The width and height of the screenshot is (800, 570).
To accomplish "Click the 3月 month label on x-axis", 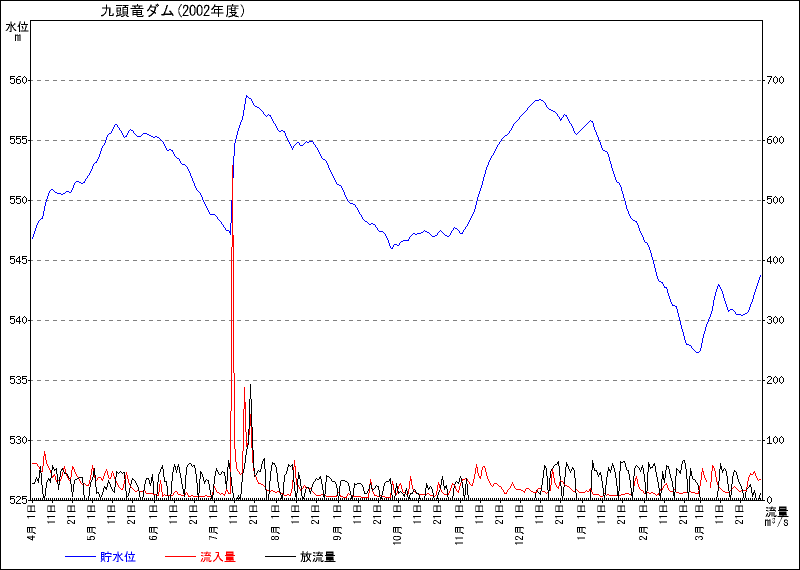I will 700,529.
